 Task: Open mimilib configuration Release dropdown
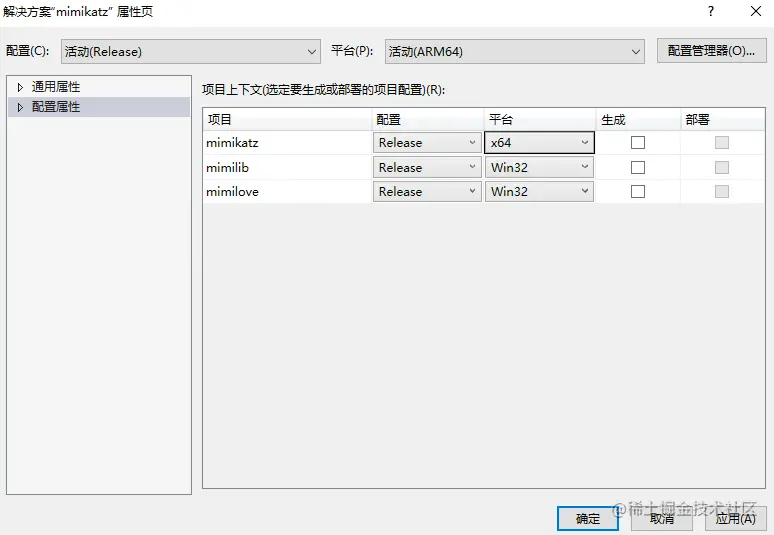(427, 167)
